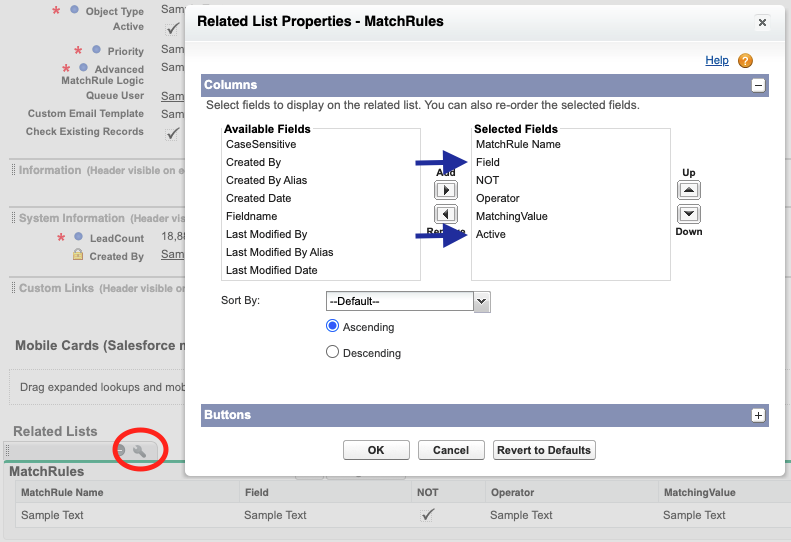Collapse the Columns section

tap(758, 85)
